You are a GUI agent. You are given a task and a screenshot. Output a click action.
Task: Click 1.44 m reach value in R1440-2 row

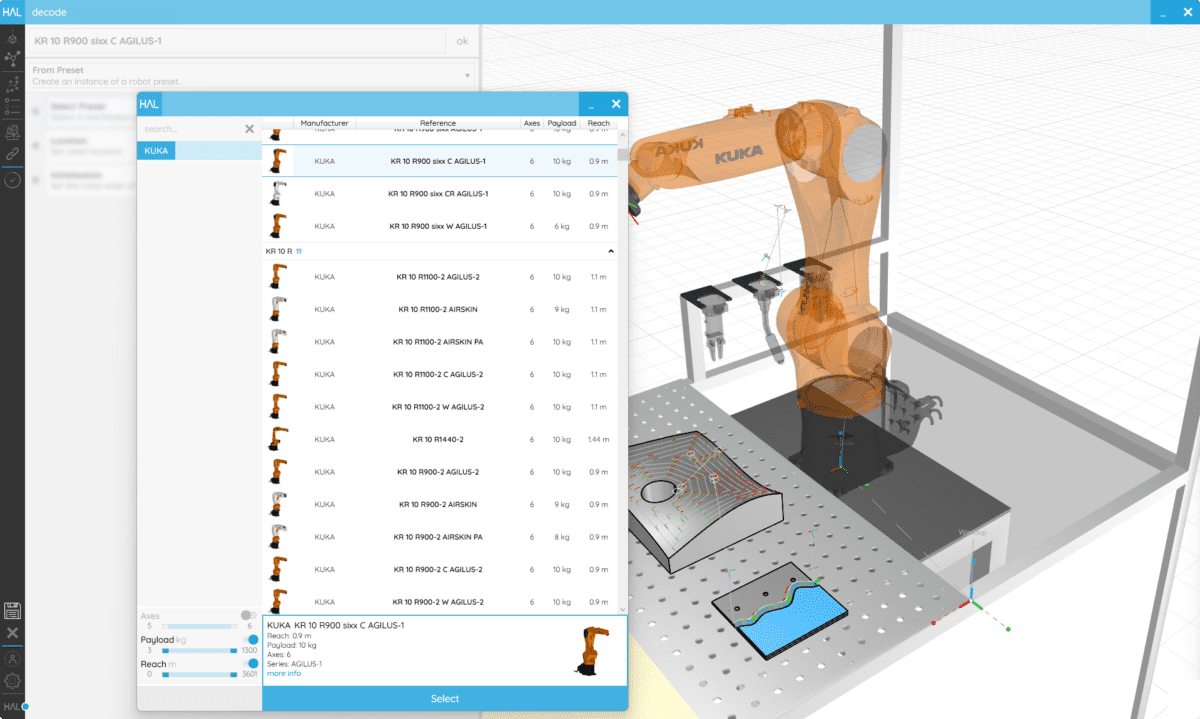pos(599,439)
